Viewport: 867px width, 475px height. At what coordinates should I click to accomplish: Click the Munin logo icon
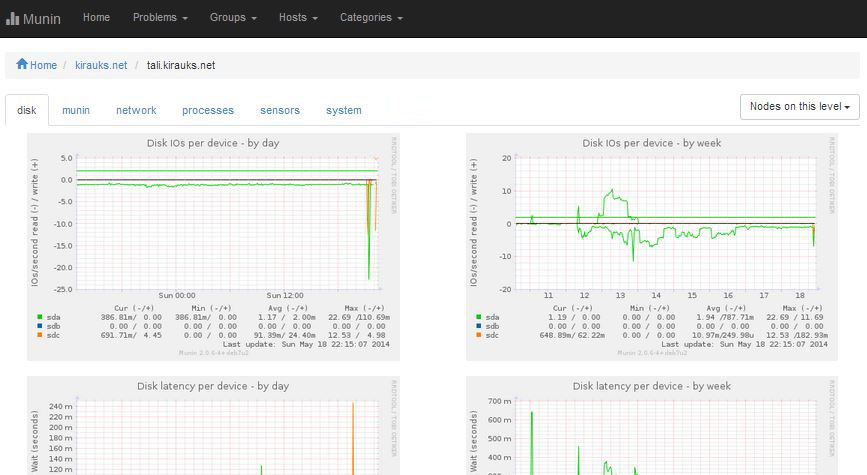pyautogui.click(x=13, y=18)
